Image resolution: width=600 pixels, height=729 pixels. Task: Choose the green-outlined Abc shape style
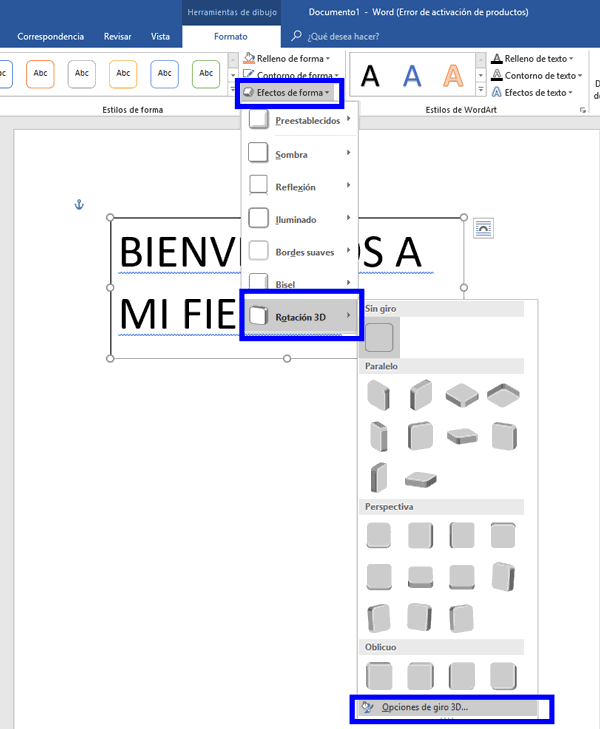click(x=206, y=74)
